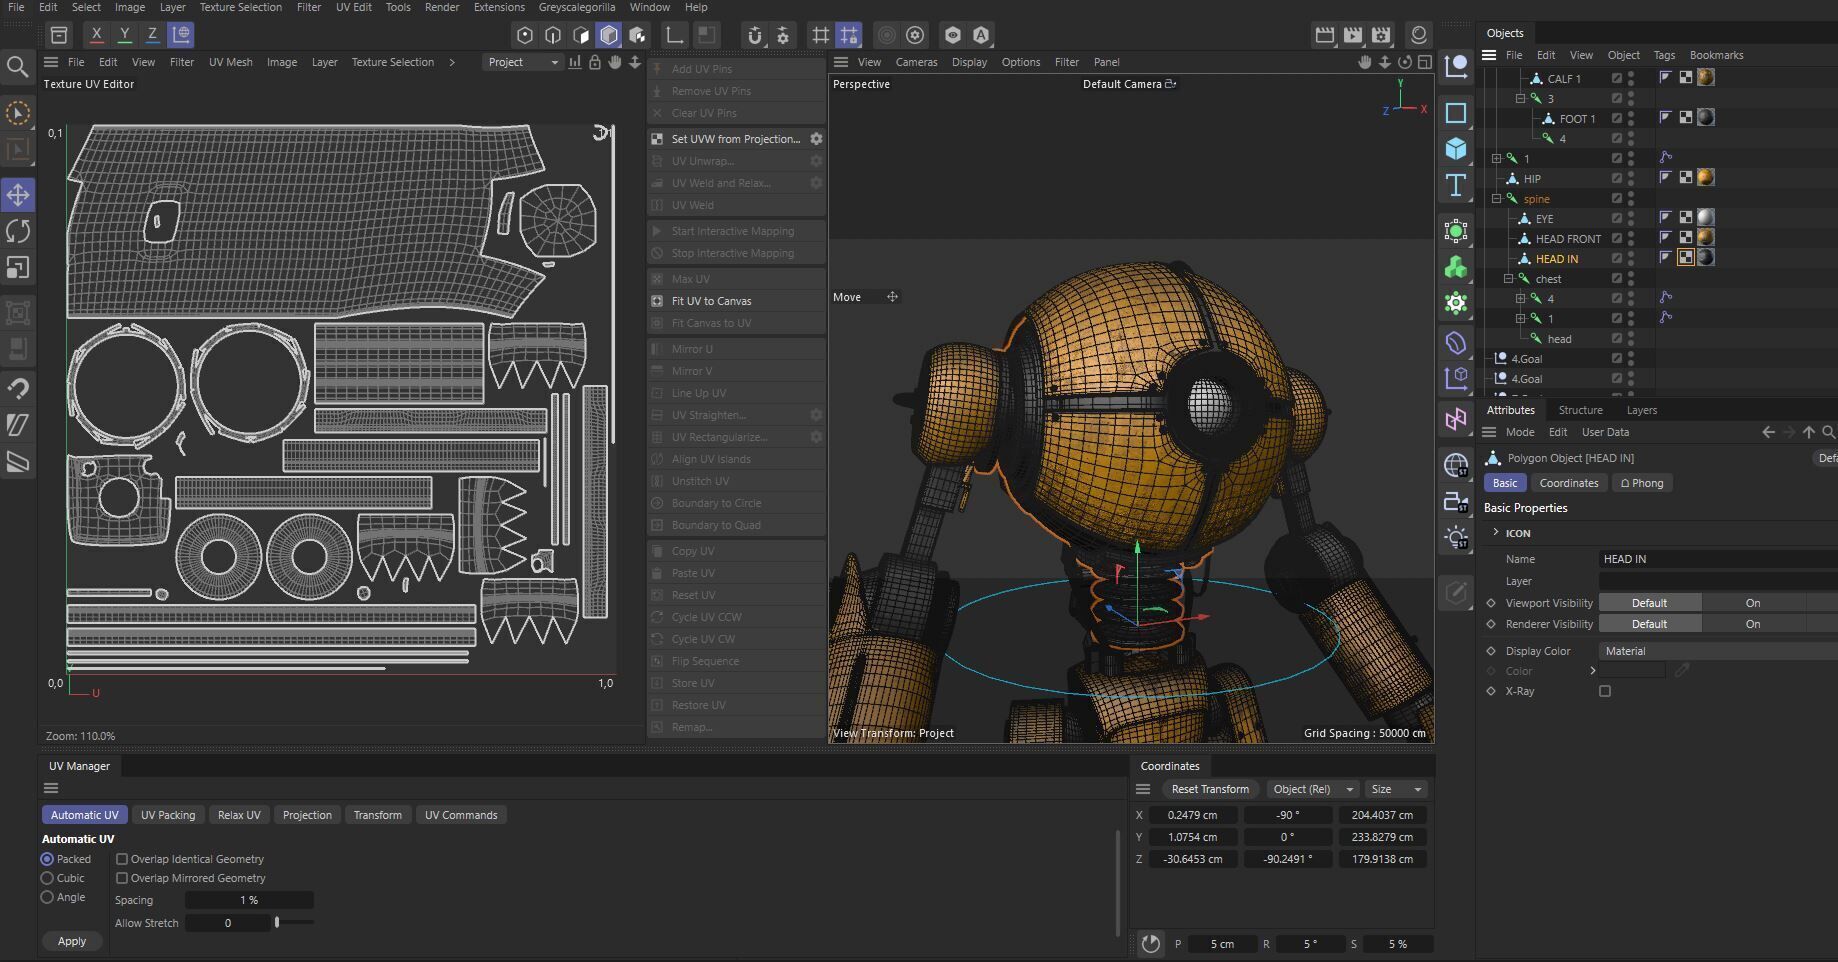Image resolution: width=1838 pixels, height=962 pixels.
Task: Click the Render View clapperboard icon
Action: [1325, 35]
